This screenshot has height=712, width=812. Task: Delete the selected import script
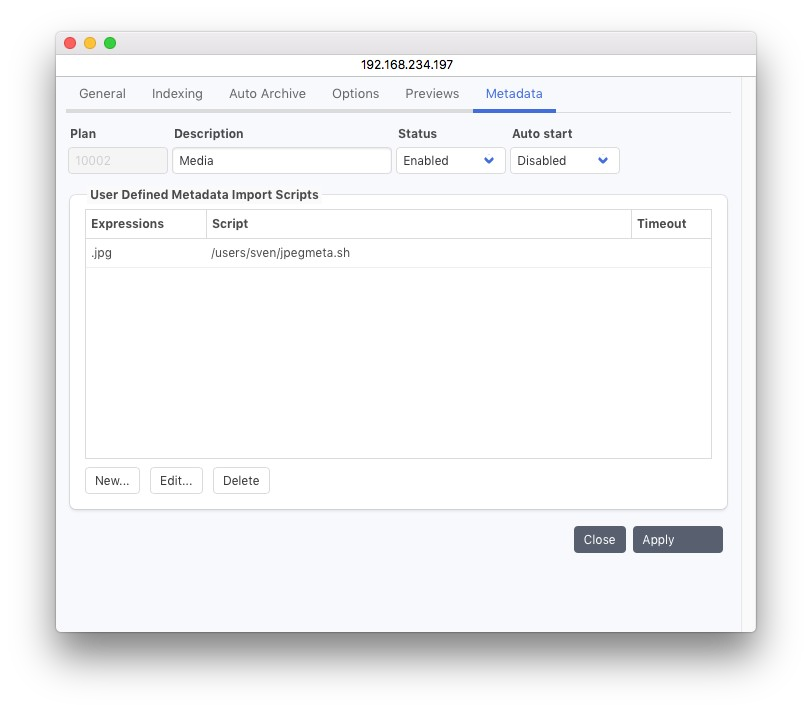coord(241,481)
